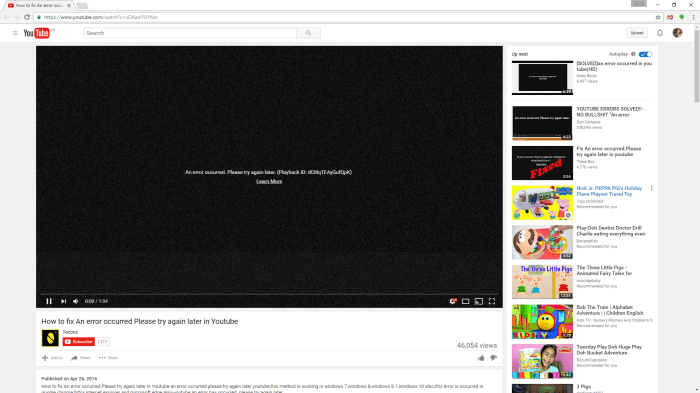Open the More options under video
700x393 pixels.
[108, 358]
